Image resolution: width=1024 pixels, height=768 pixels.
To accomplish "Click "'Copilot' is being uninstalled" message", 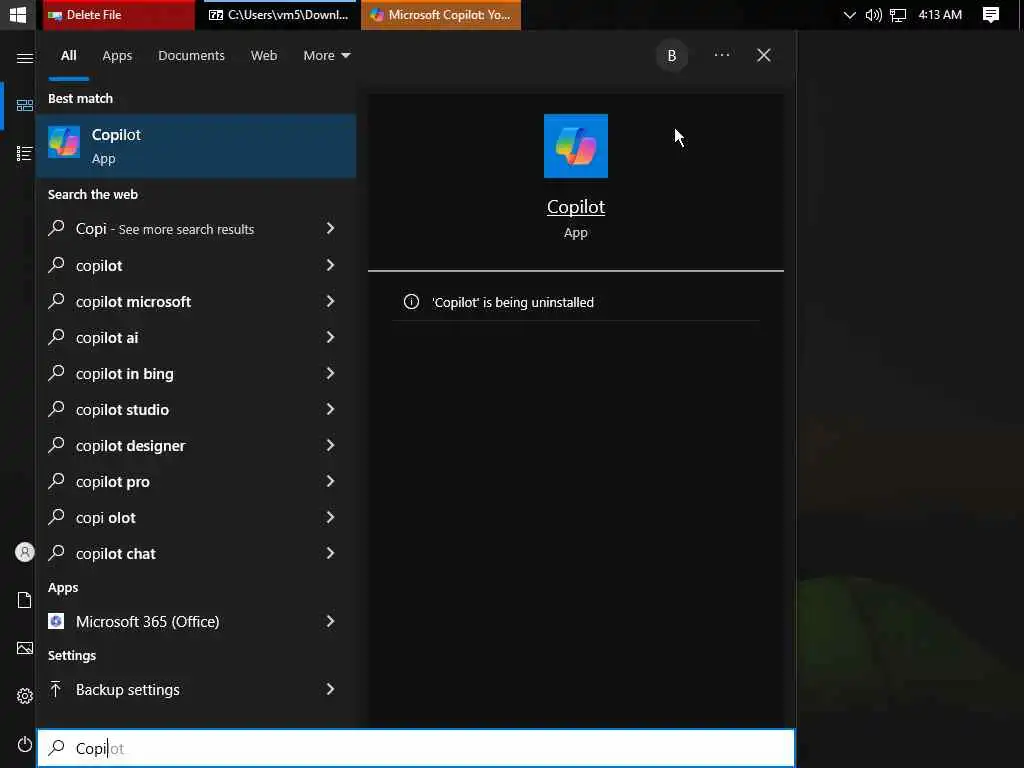I will click(x=513, y=302).
